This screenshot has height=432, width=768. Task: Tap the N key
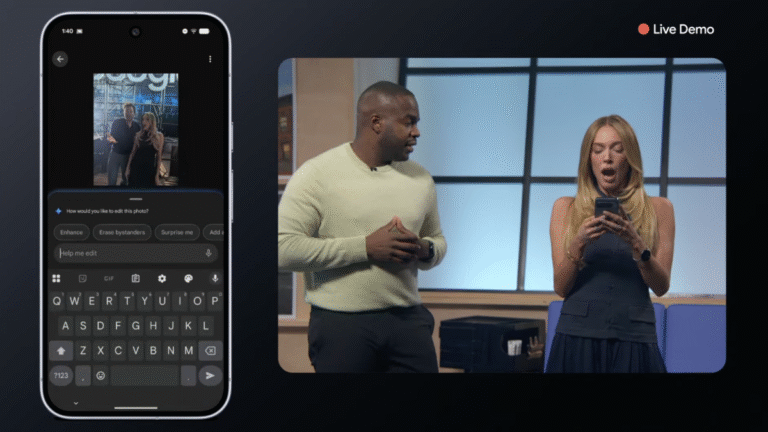pyautogui.click(x=171, y=351)
